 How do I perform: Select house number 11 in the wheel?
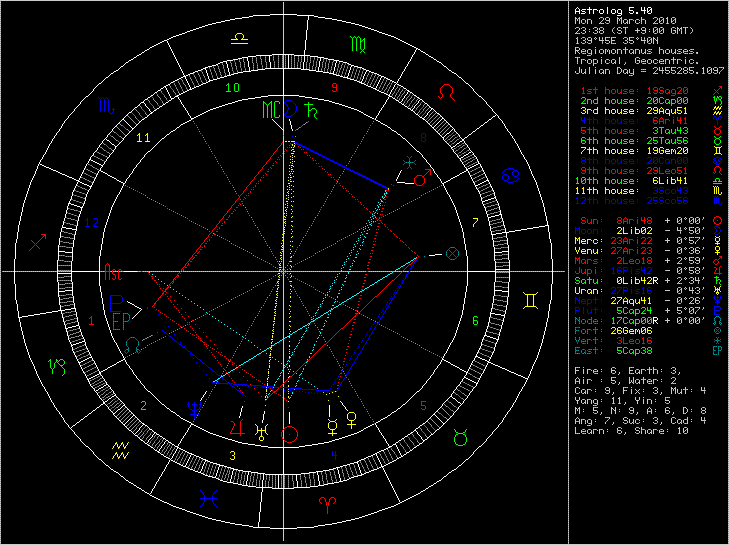144,138
